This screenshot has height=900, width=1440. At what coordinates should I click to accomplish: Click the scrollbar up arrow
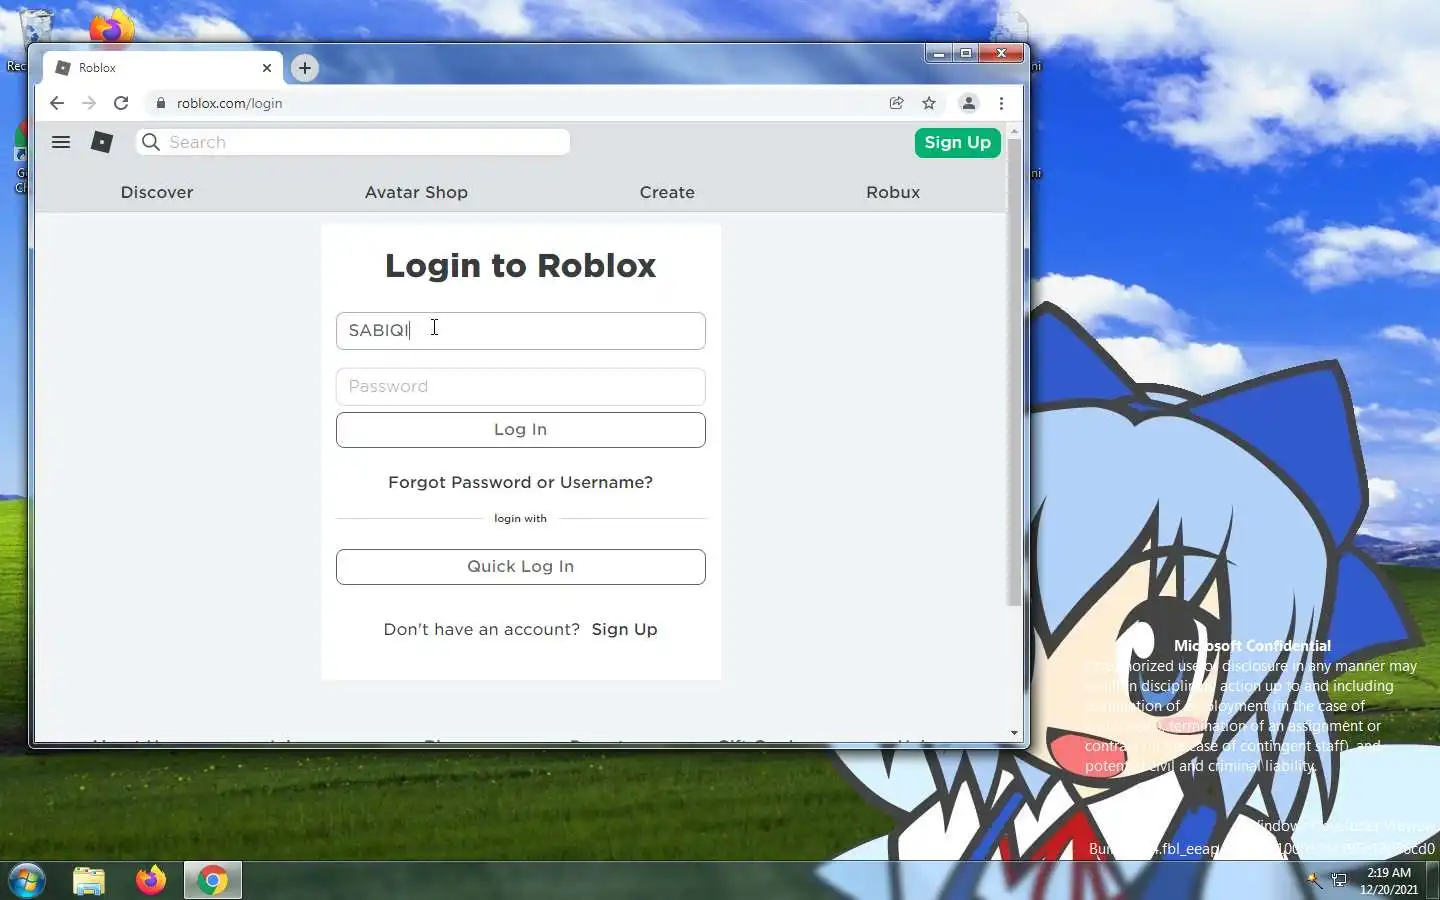1014,131
